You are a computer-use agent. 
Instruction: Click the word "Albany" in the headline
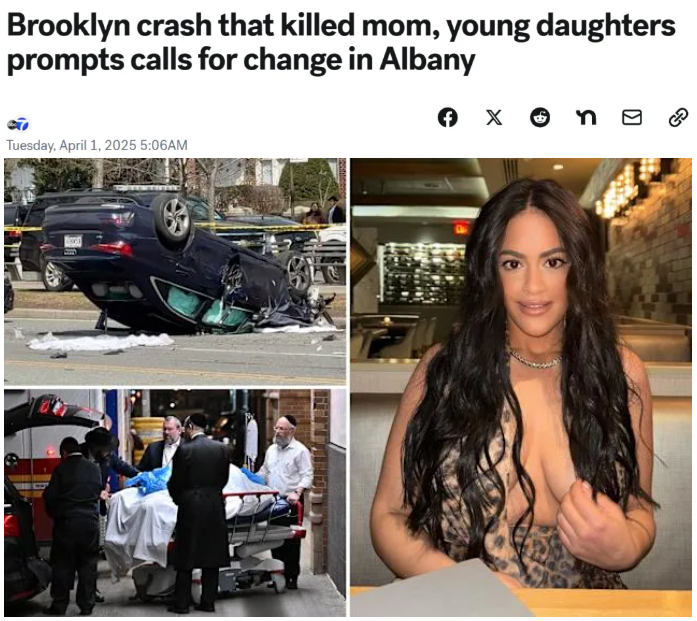coord(427,60)
